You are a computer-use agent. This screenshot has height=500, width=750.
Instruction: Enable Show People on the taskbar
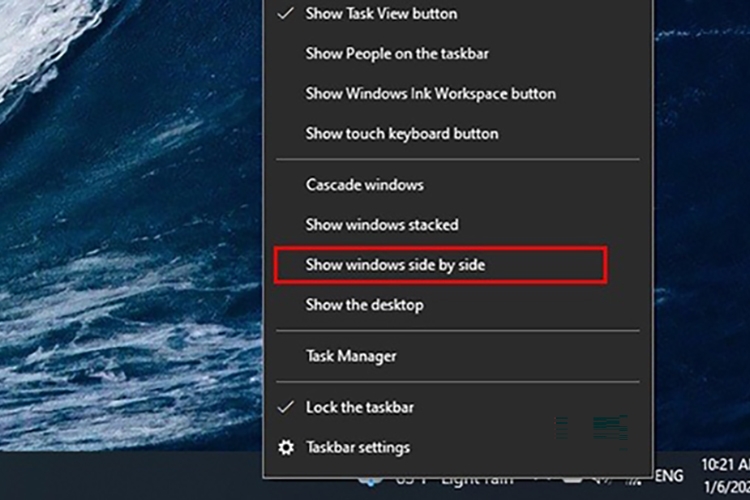coord(396,54)
